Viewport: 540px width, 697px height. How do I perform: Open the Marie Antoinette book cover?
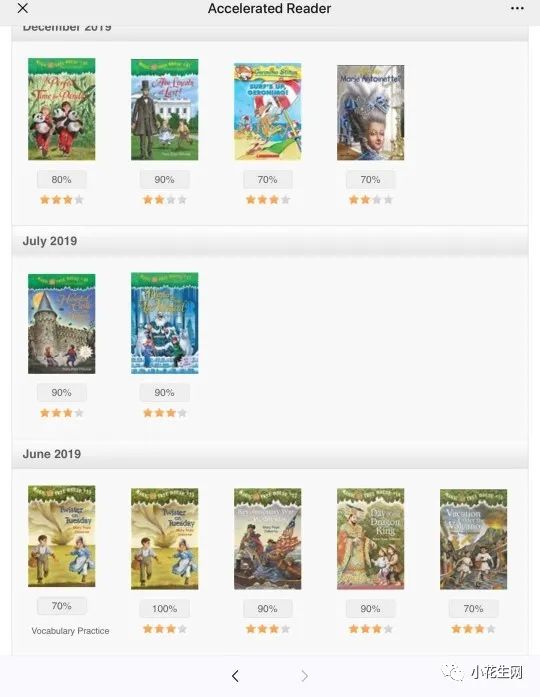371,112
